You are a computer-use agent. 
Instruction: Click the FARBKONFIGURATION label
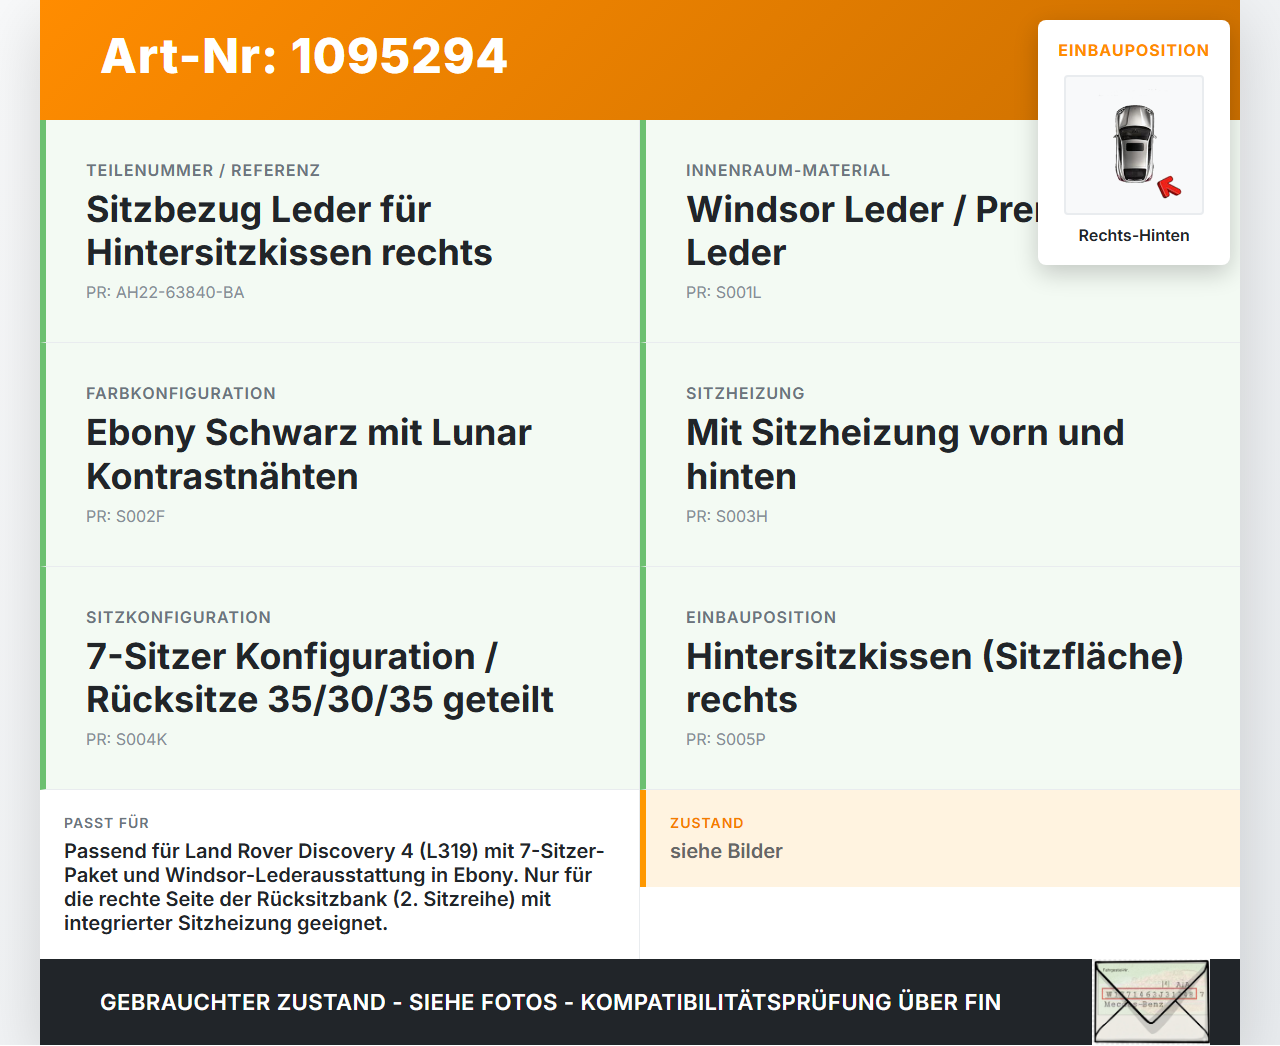coord(181,393)
